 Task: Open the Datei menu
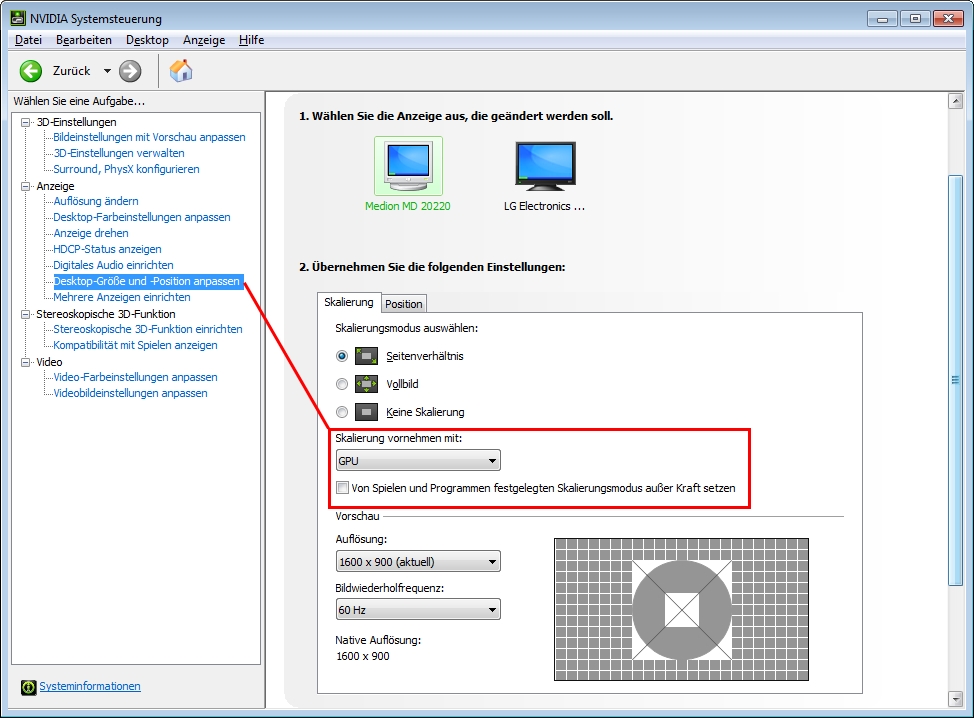(29, 40)
